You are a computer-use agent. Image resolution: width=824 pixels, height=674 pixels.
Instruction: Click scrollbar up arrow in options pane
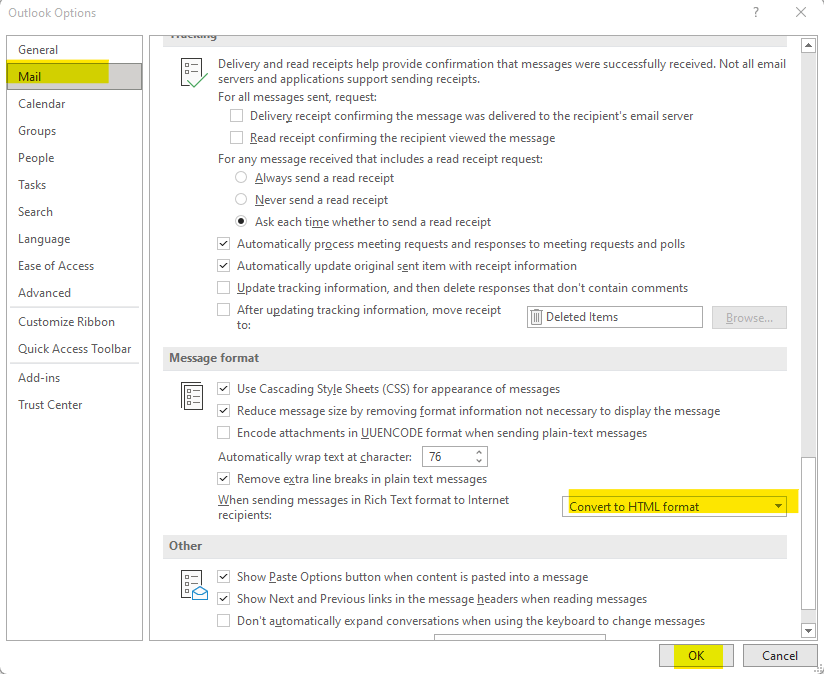coord(808,46)
